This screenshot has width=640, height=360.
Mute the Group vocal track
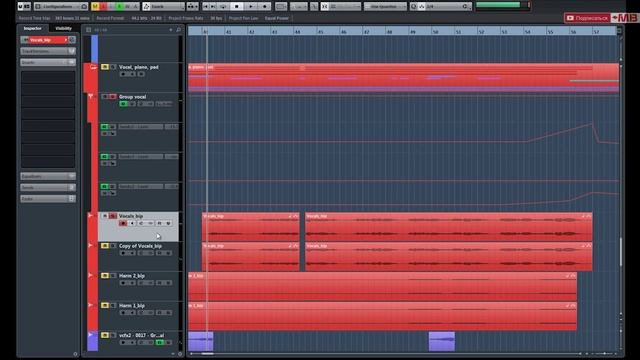tap(105, 97)
